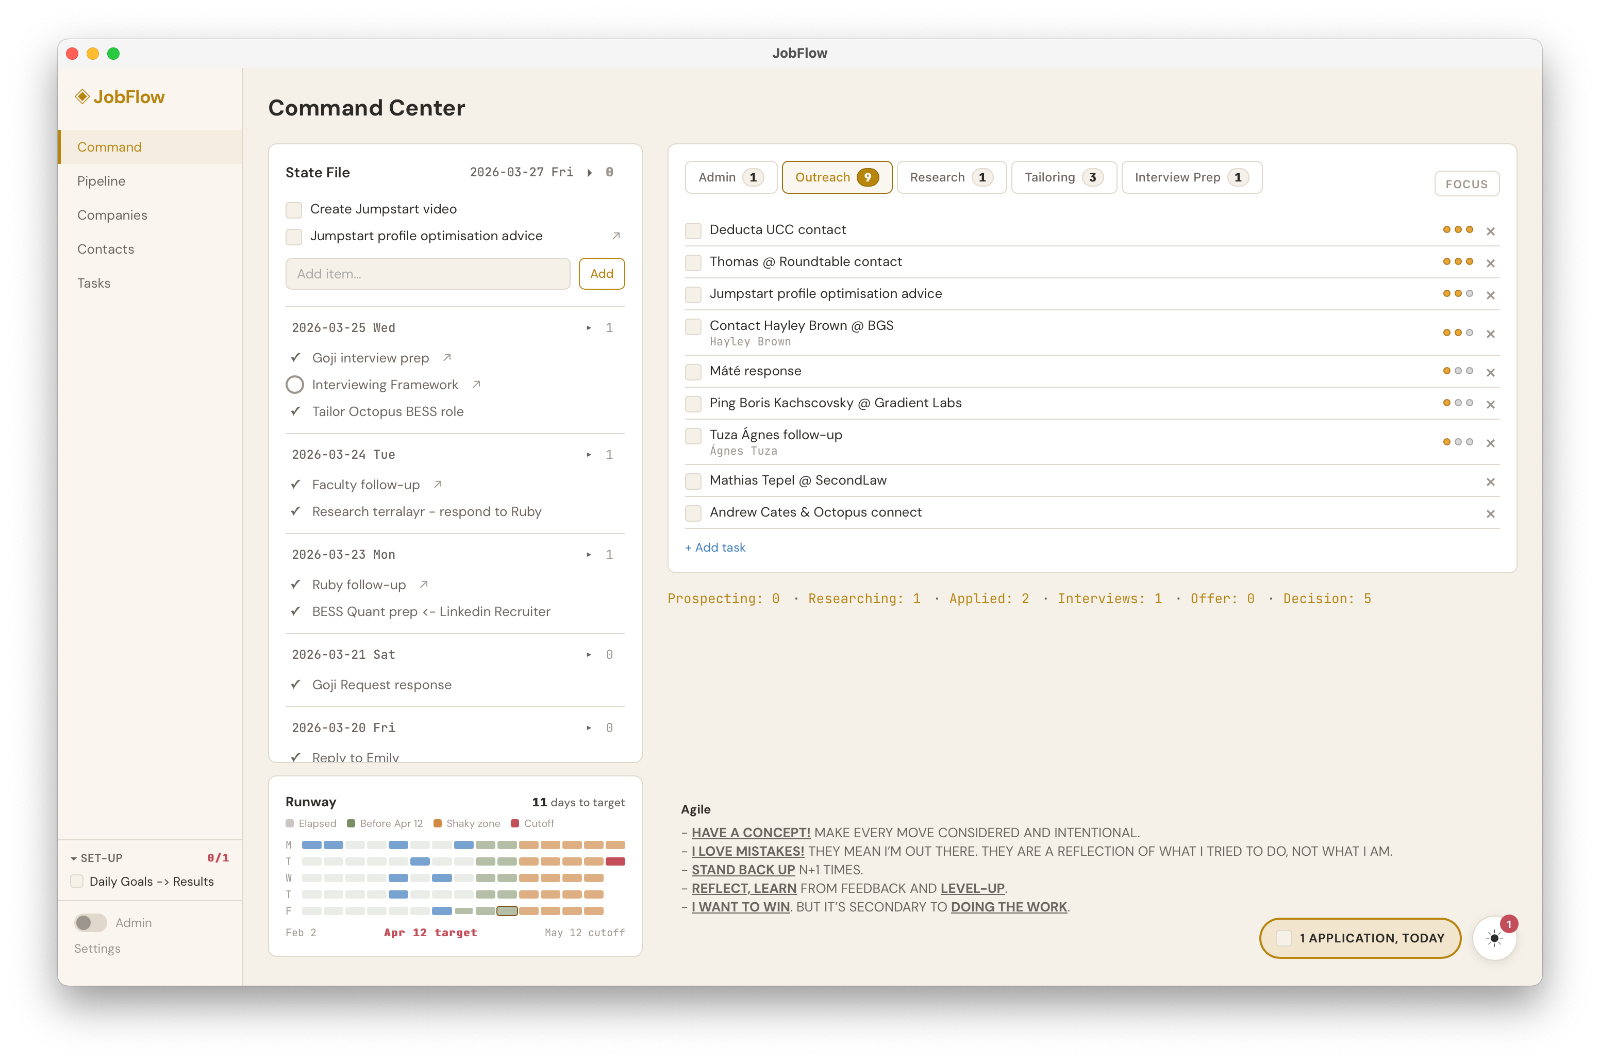The height and width of the screenshot is (1062, 1600).
Task: Delete the Máté response task
Action: coord(1490,372)
